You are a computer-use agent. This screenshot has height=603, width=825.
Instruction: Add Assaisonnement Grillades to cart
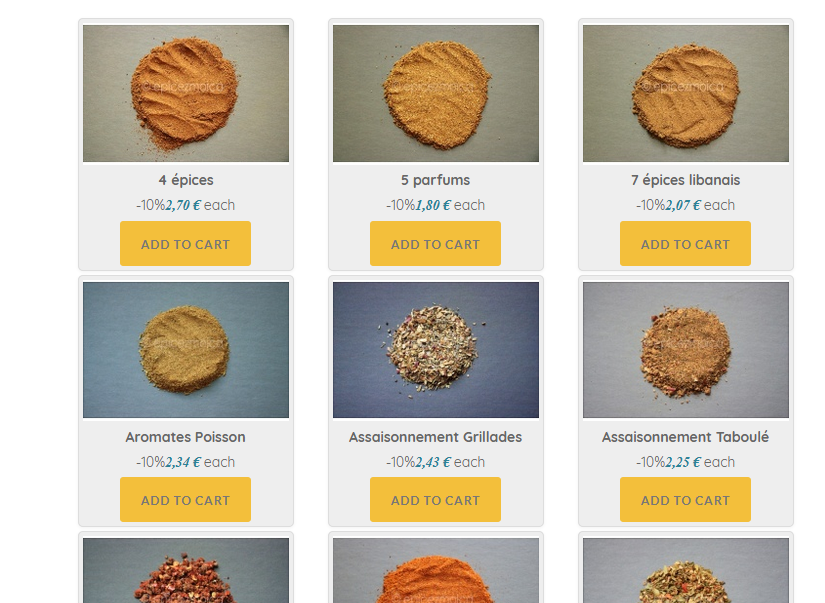click(x=435, y=500)
